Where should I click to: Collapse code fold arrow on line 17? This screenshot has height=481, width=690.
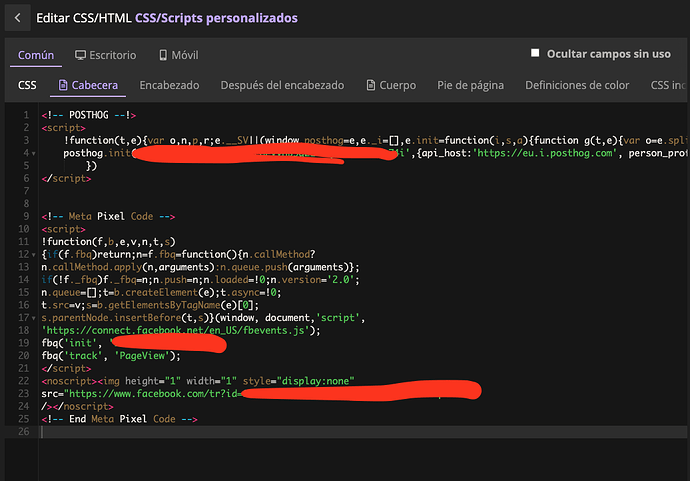[x=33, y=318]
